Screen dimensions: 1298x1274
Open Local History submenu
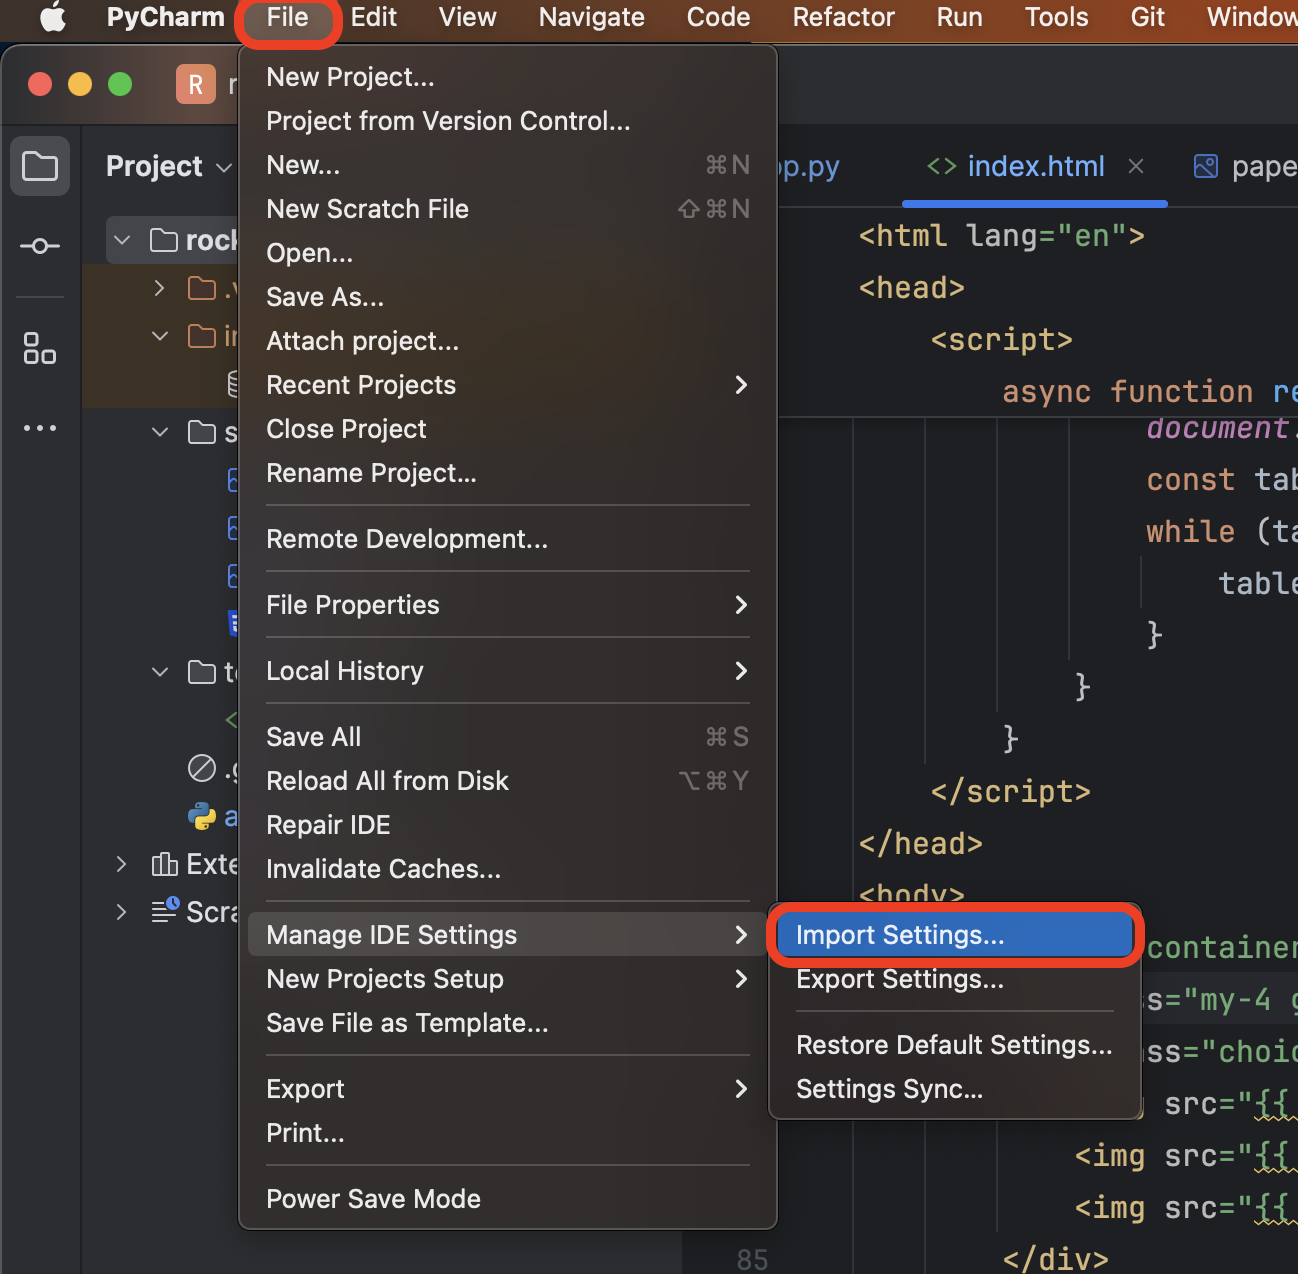point(508,671)
